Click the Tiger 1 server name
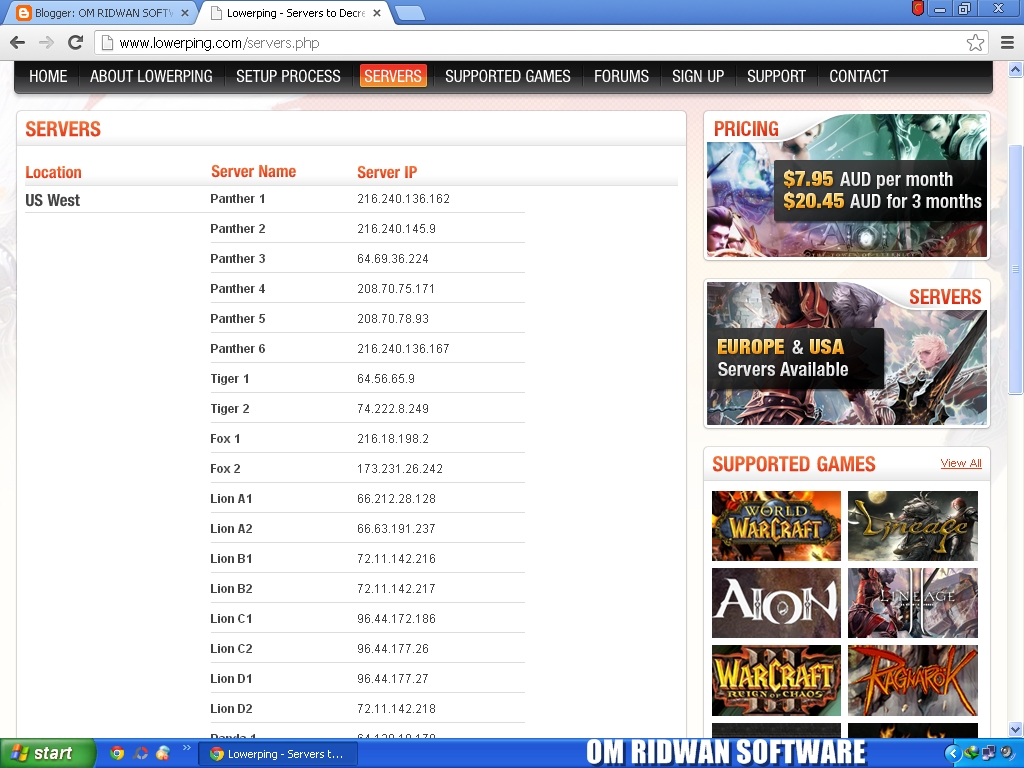This screenshot has height=768, width=1024. 229,379
